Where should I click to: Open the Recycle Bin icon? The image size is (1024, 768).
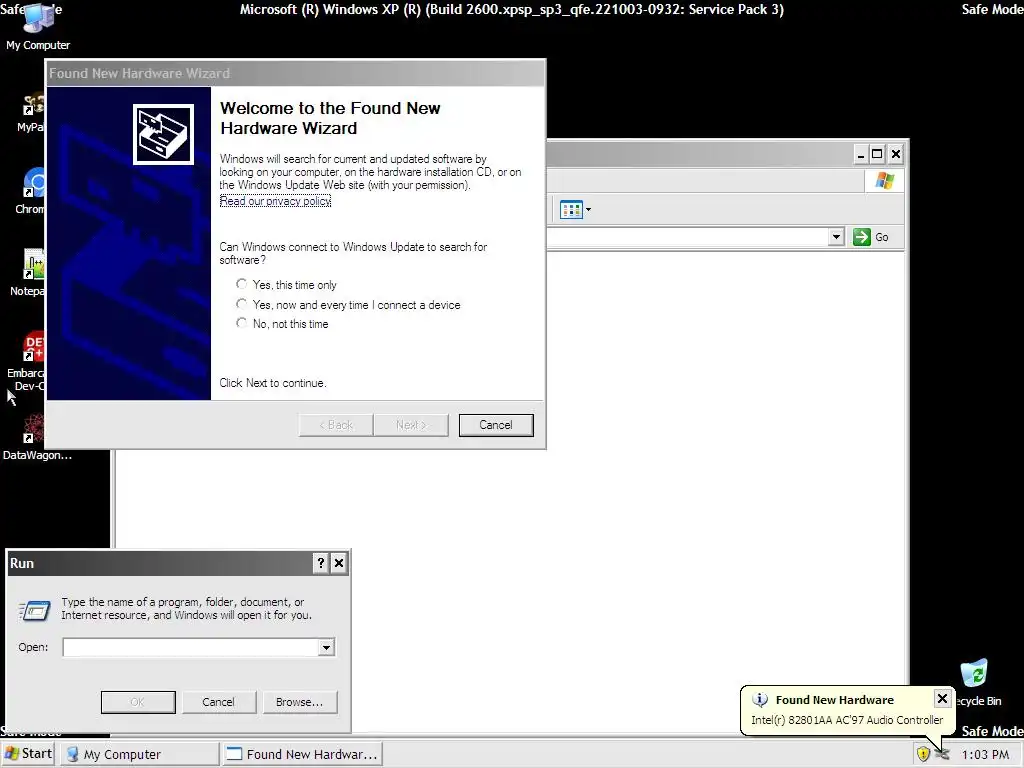click(976, 682)
